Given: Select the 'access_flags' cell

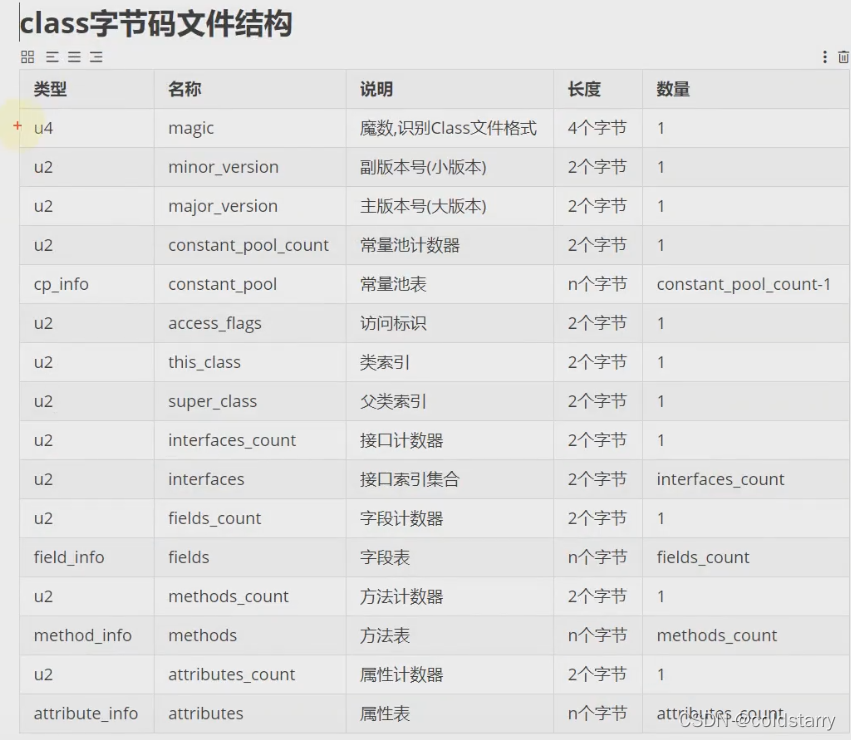Looking at the screenshot, I should click(x=215, y=324).
